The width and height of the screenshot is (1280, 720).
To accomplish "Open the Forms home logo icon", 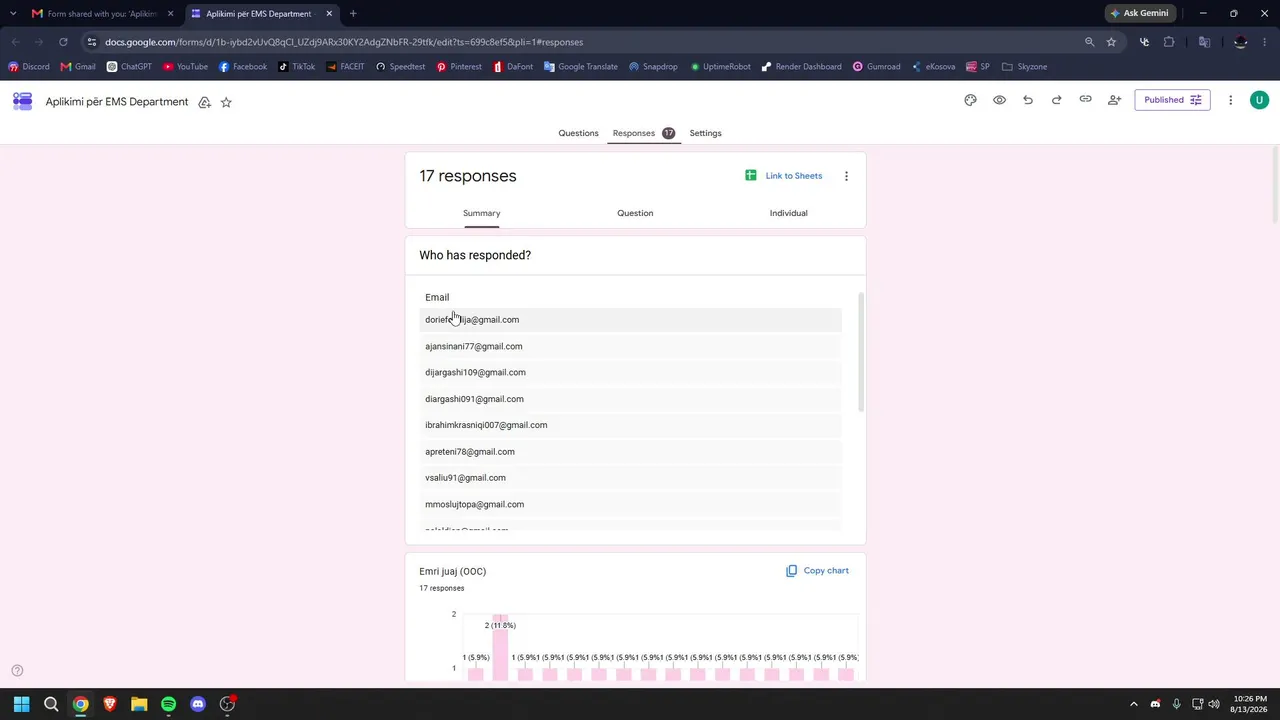I will click(x=22, y=101).
